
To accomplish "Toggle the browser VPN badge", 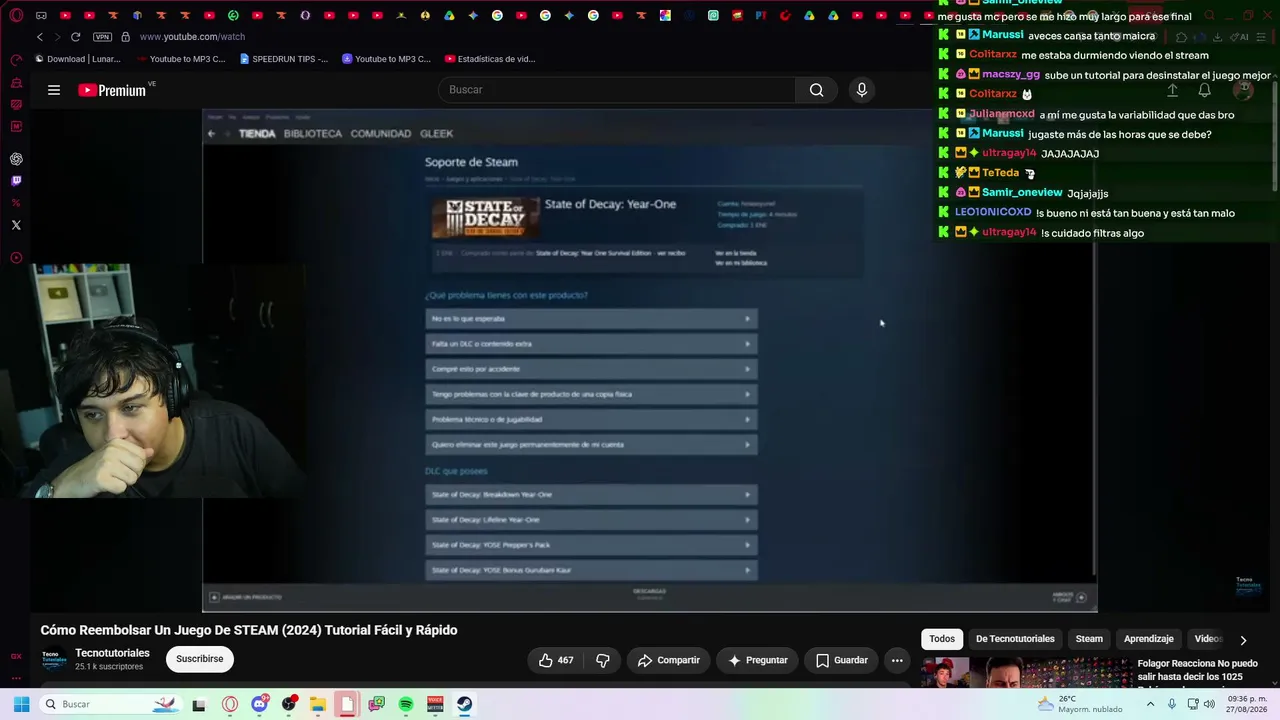I will [x=102, y=37].
